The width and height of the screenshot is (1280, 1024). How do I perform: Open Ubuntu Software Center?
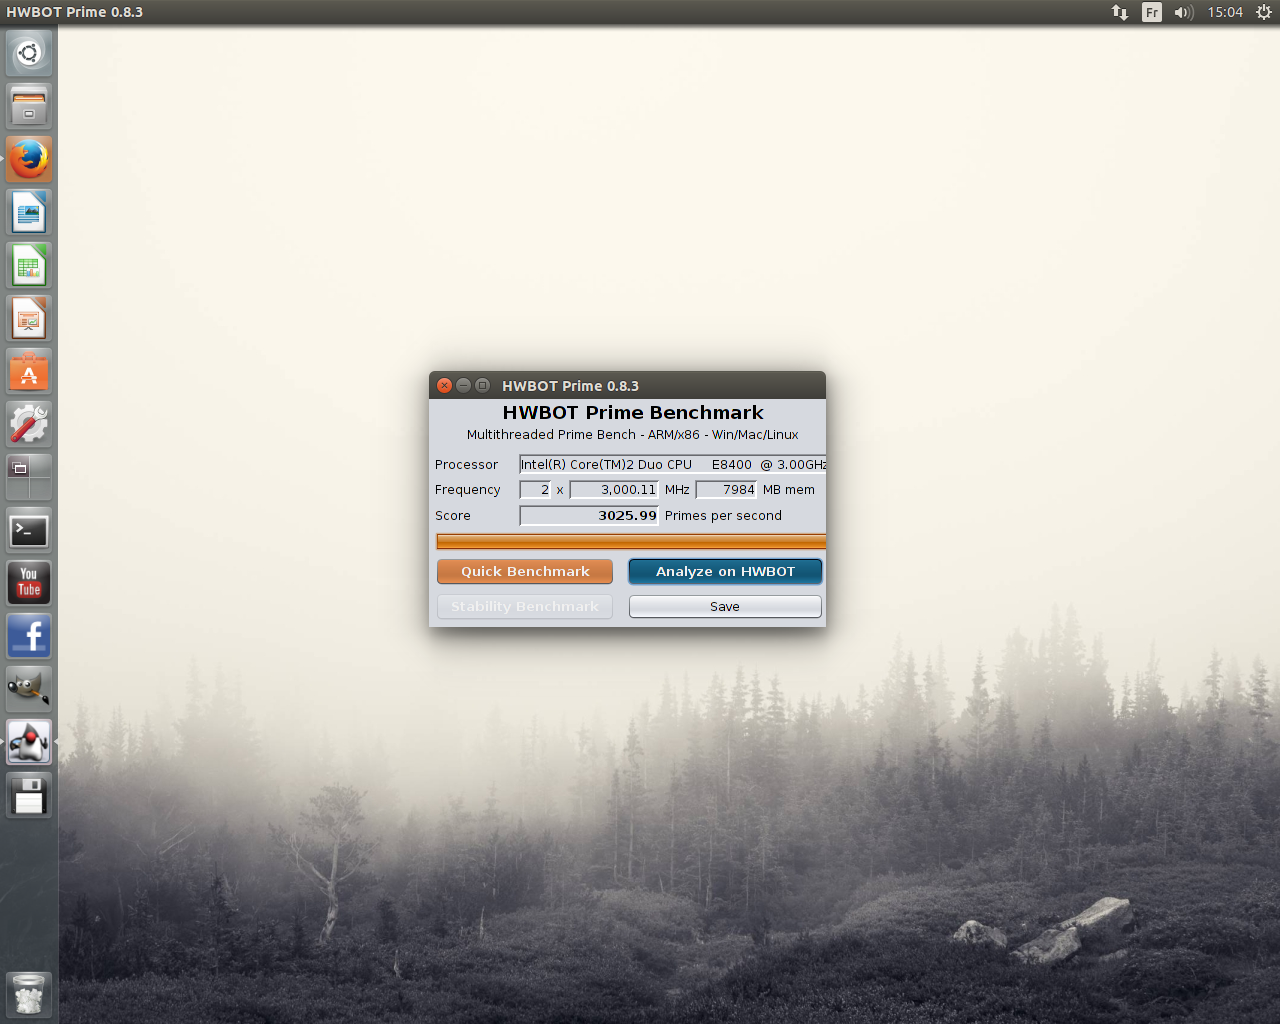pyautogui.click(x=29, y=371)
